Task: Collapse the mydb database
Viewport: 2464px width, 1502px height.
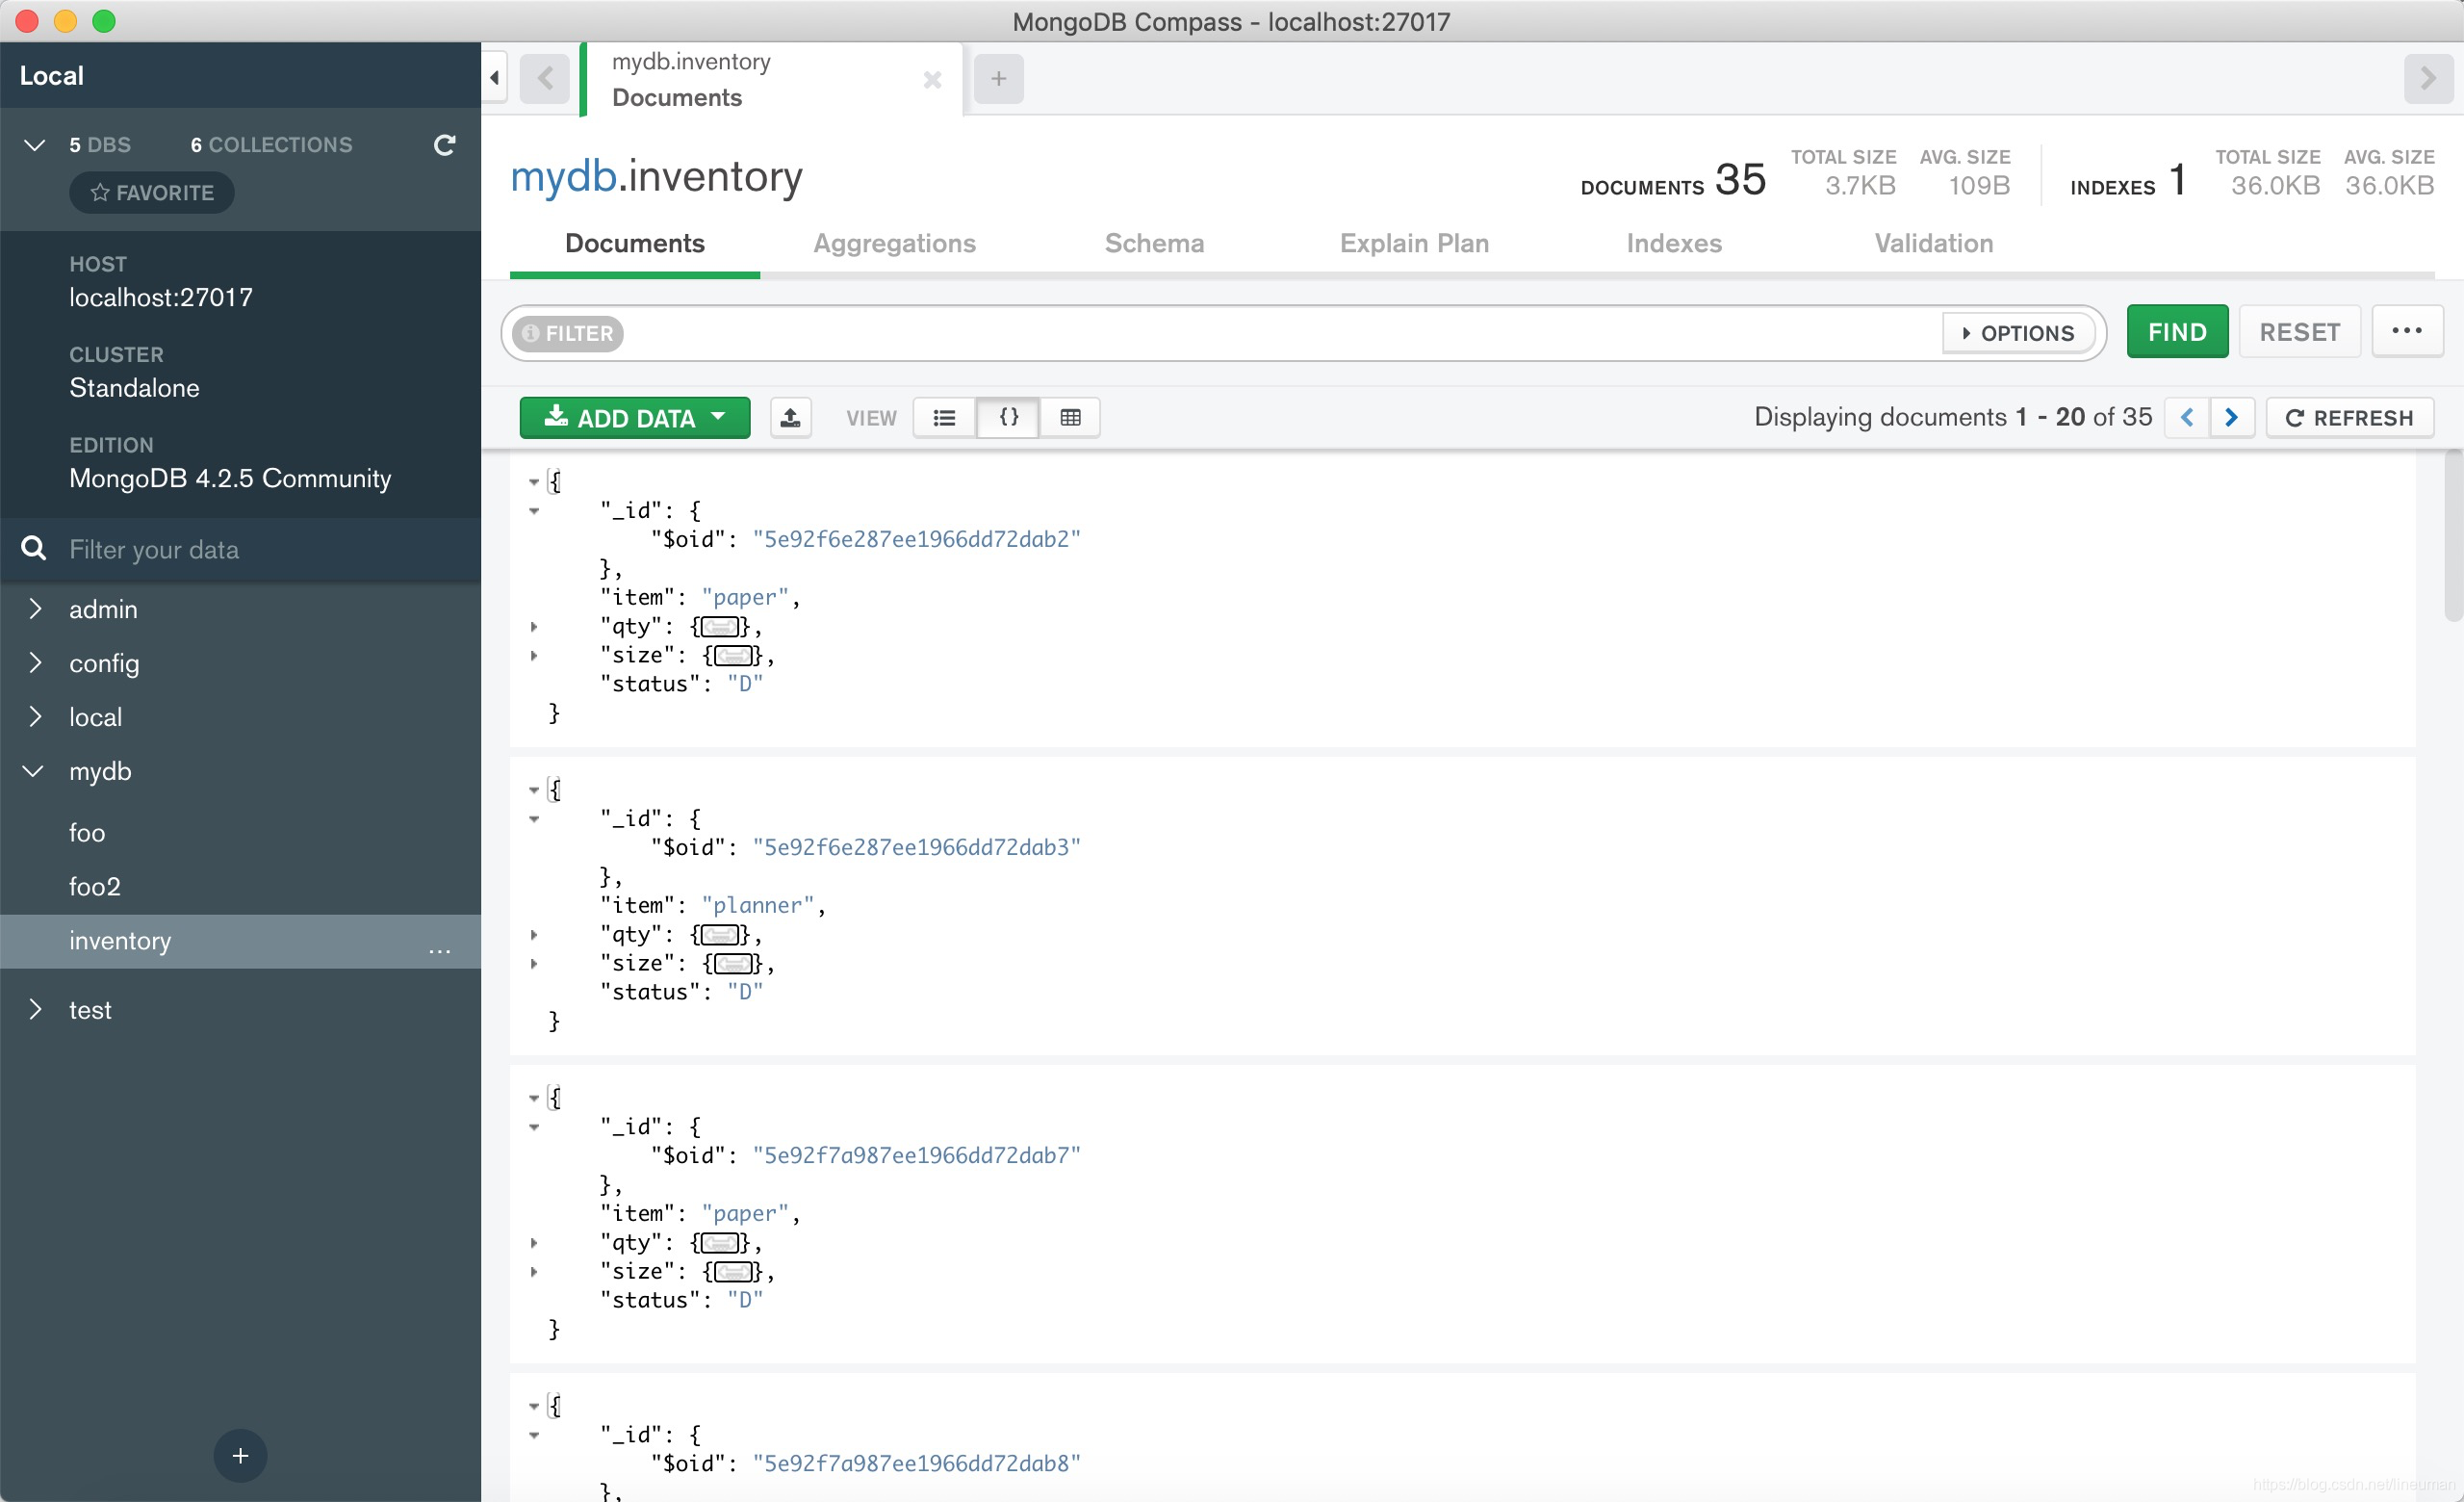Action: tap(34, 771)
